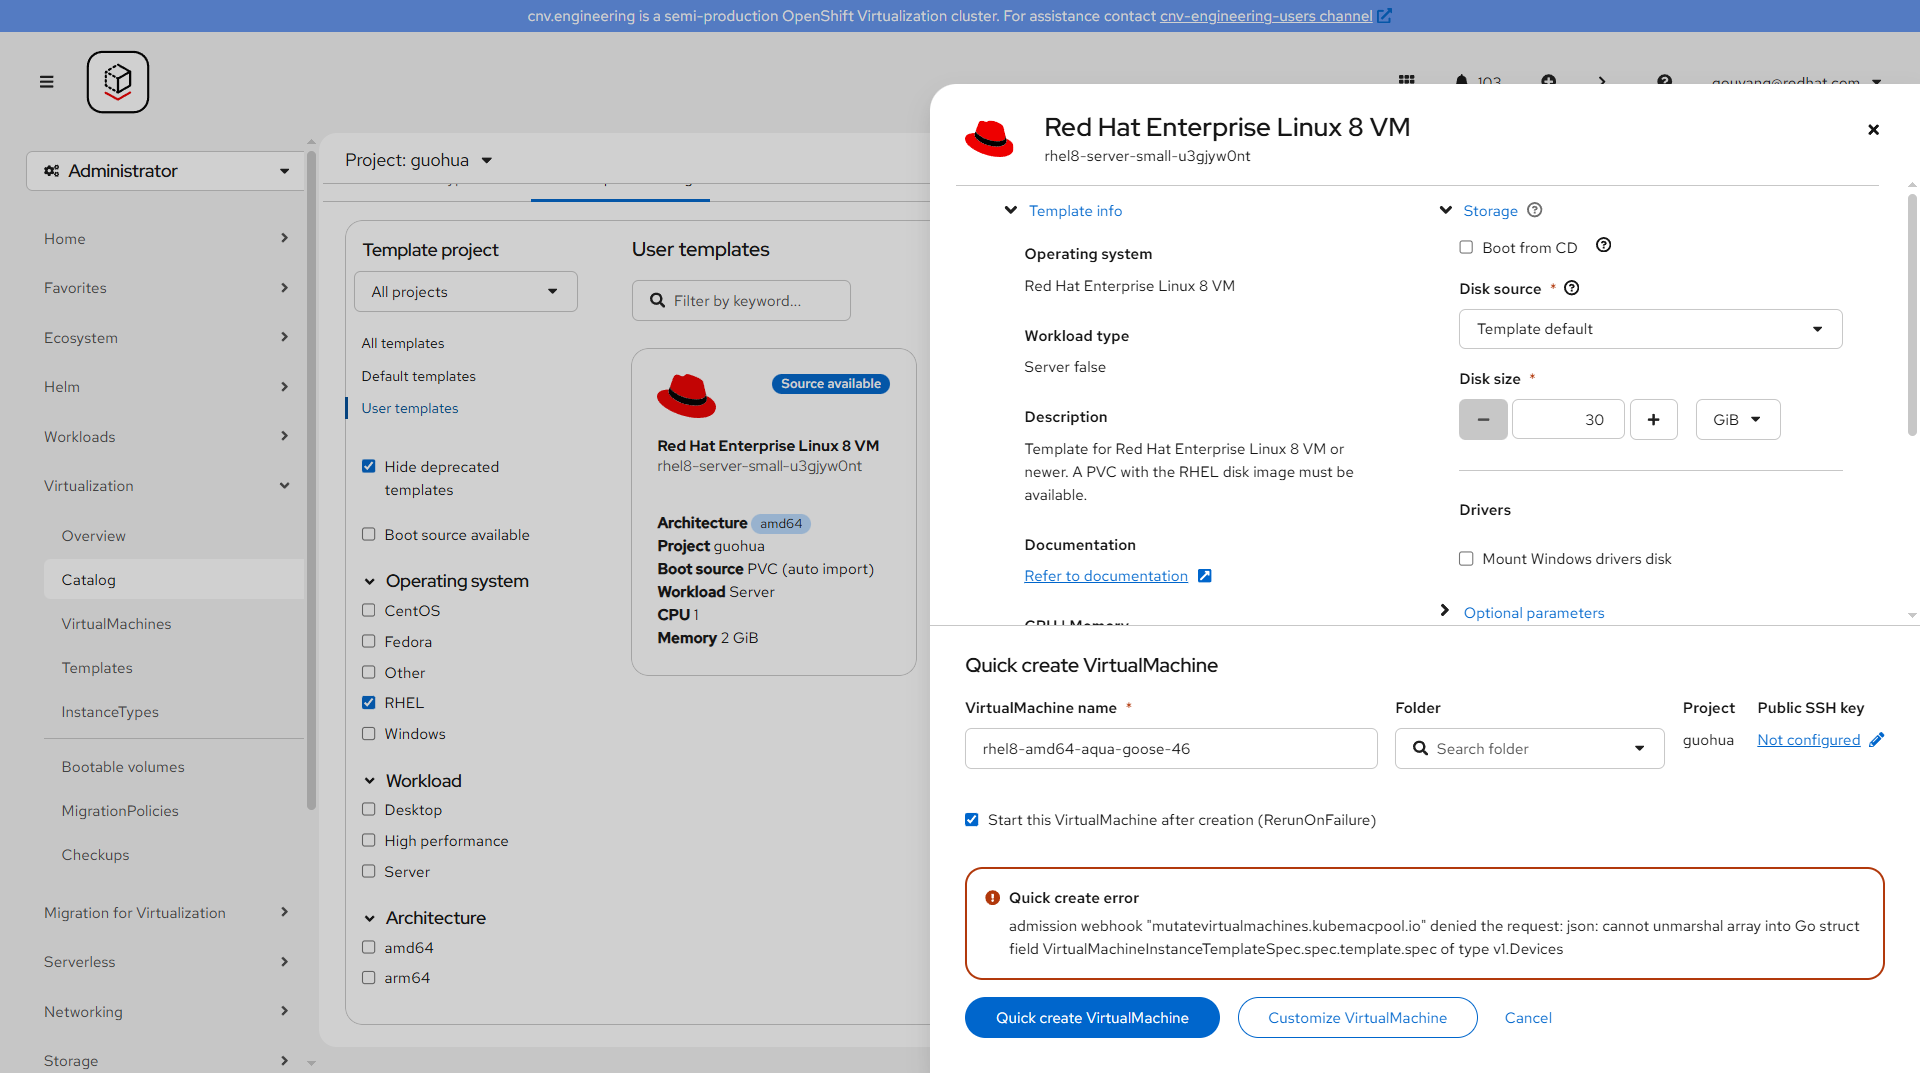The width and height of the screenshot is (1920, 1073).
Task: Click the VirtualMachine name input field
Action: point(1170,749)
